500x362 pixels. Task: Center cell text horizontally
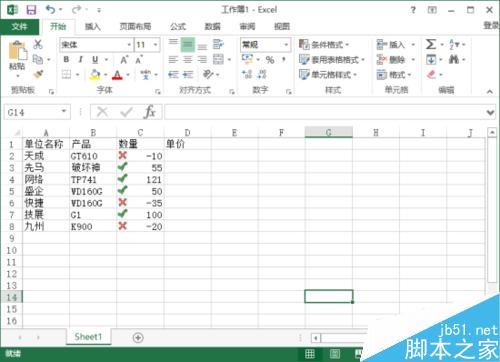pos(188,60)
